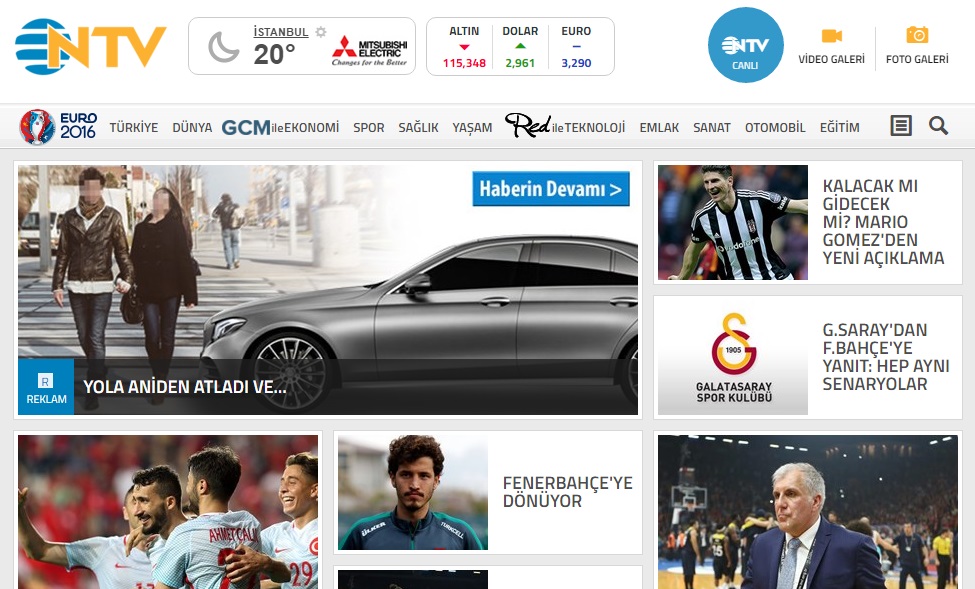
Task: Open the Emlak menu section
Action: click(x=659, y=128)
